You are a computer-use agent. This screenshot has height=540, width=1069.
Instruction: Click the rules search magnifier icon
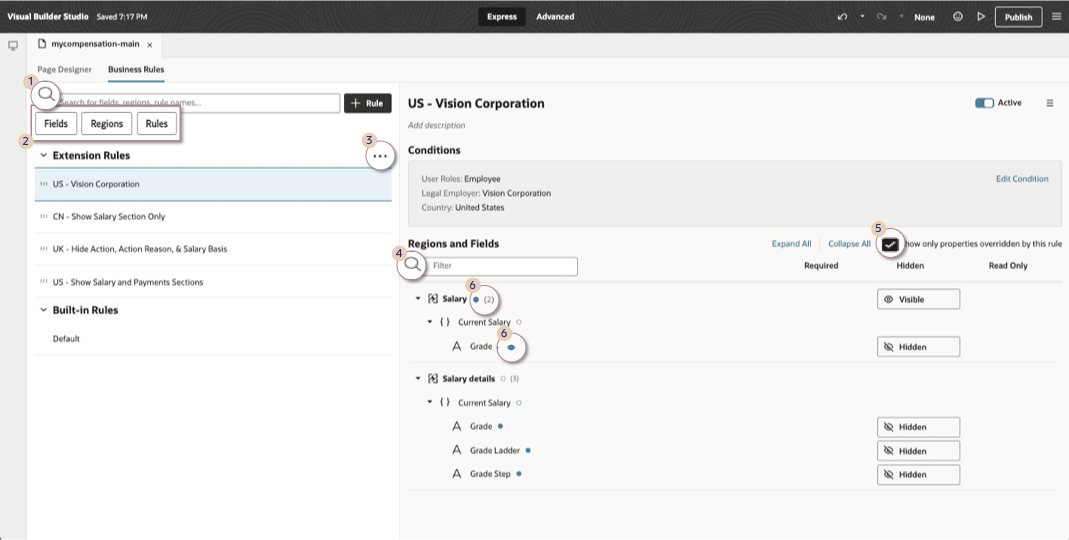coord(45,95)
